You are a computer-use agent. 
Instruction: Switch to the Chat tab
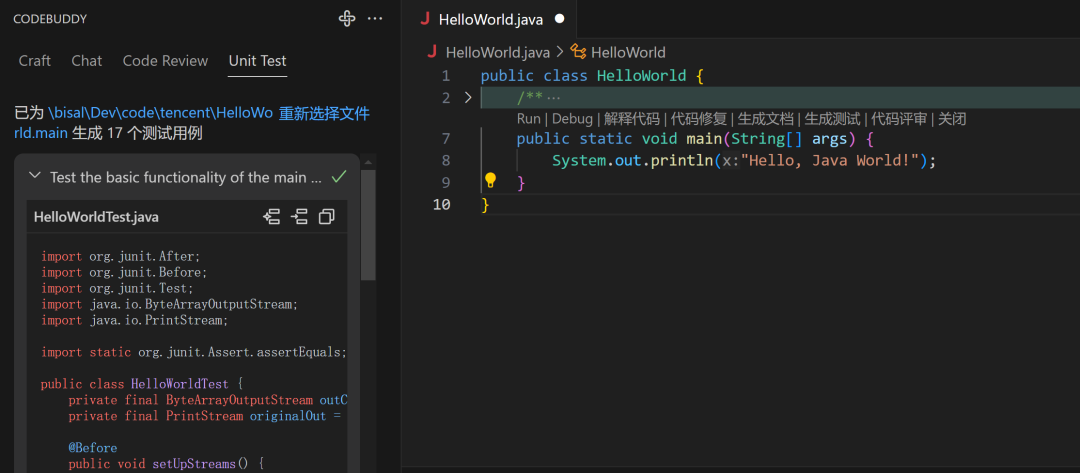[x=87, y=61]
